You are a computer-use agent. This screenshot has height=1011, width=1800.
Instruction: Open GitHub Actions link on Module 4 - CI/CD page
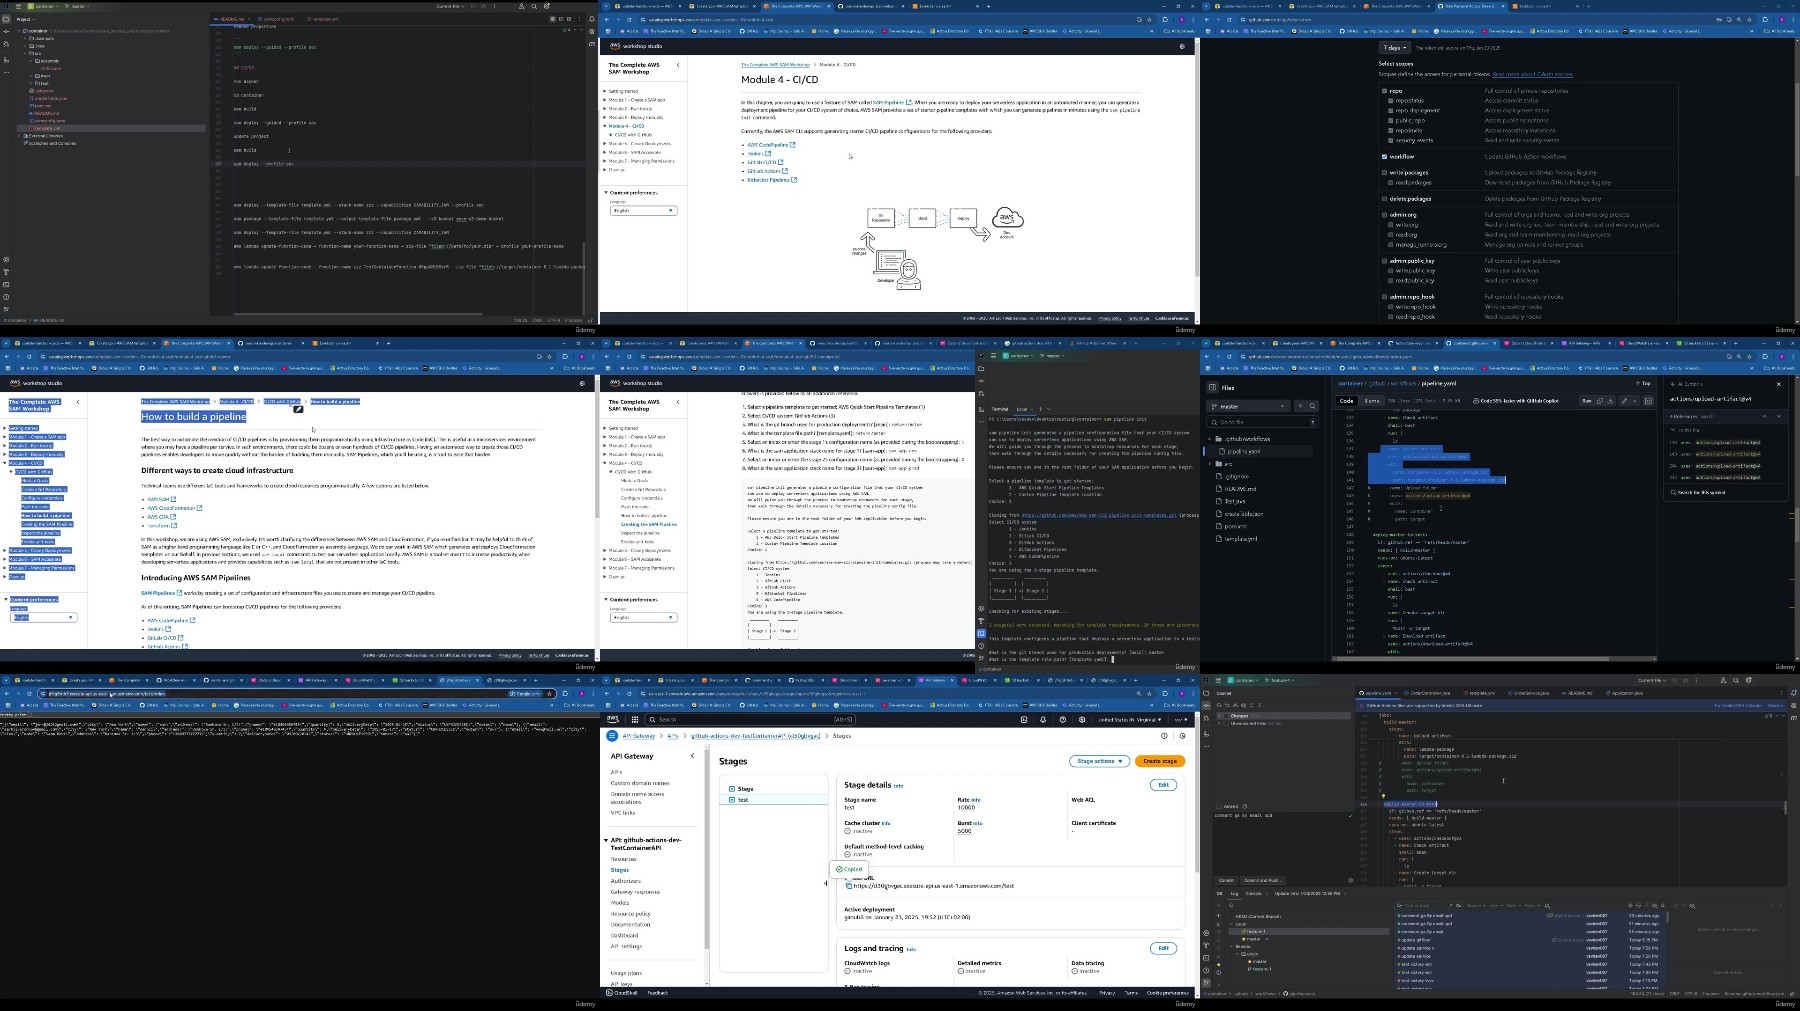(x=764, y=171)
